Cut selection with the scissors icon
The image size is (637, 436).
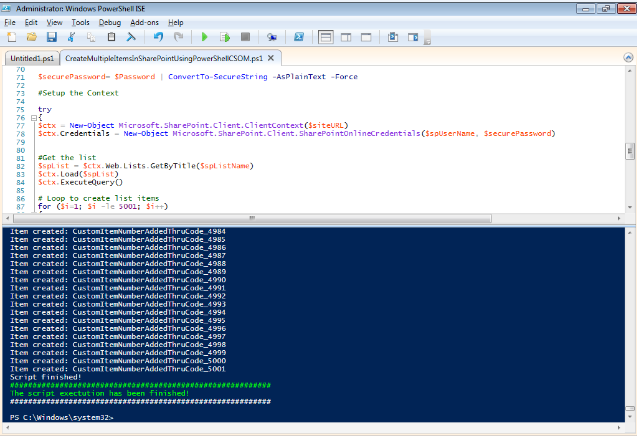pos(72,37)
